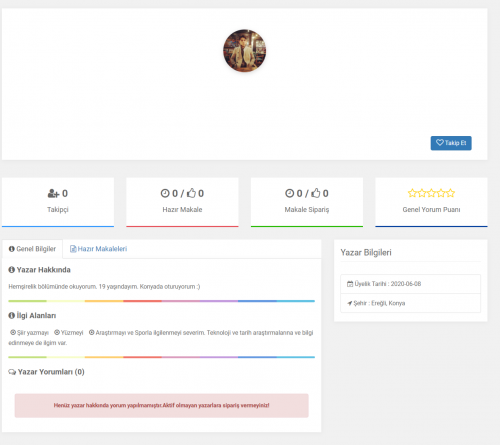
Task: Select the Genel Bilgiler tab
Action: (32, 249)
